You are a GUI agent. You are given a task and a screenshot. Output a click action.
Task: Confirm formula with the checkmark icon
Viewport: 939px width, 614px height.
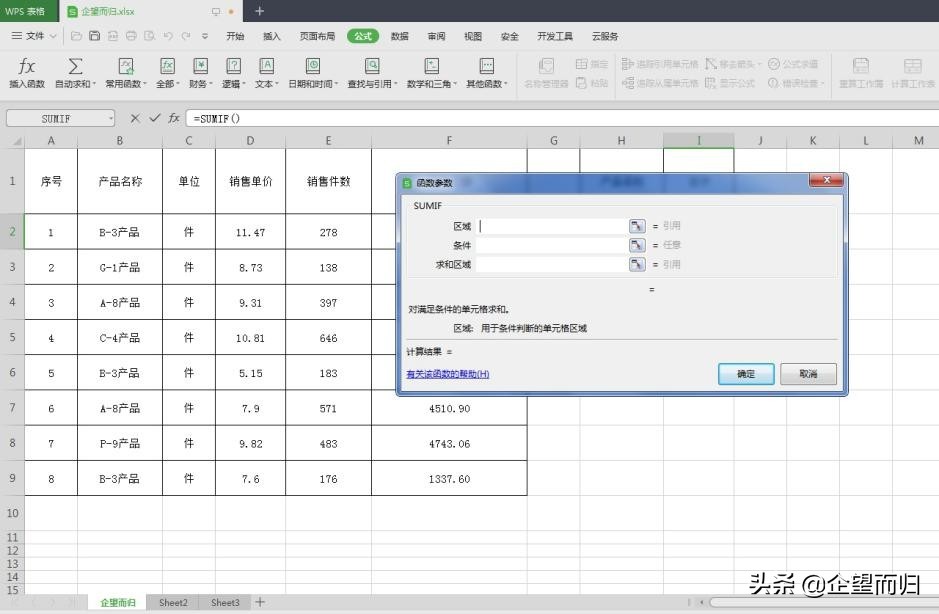pos(155,118)
